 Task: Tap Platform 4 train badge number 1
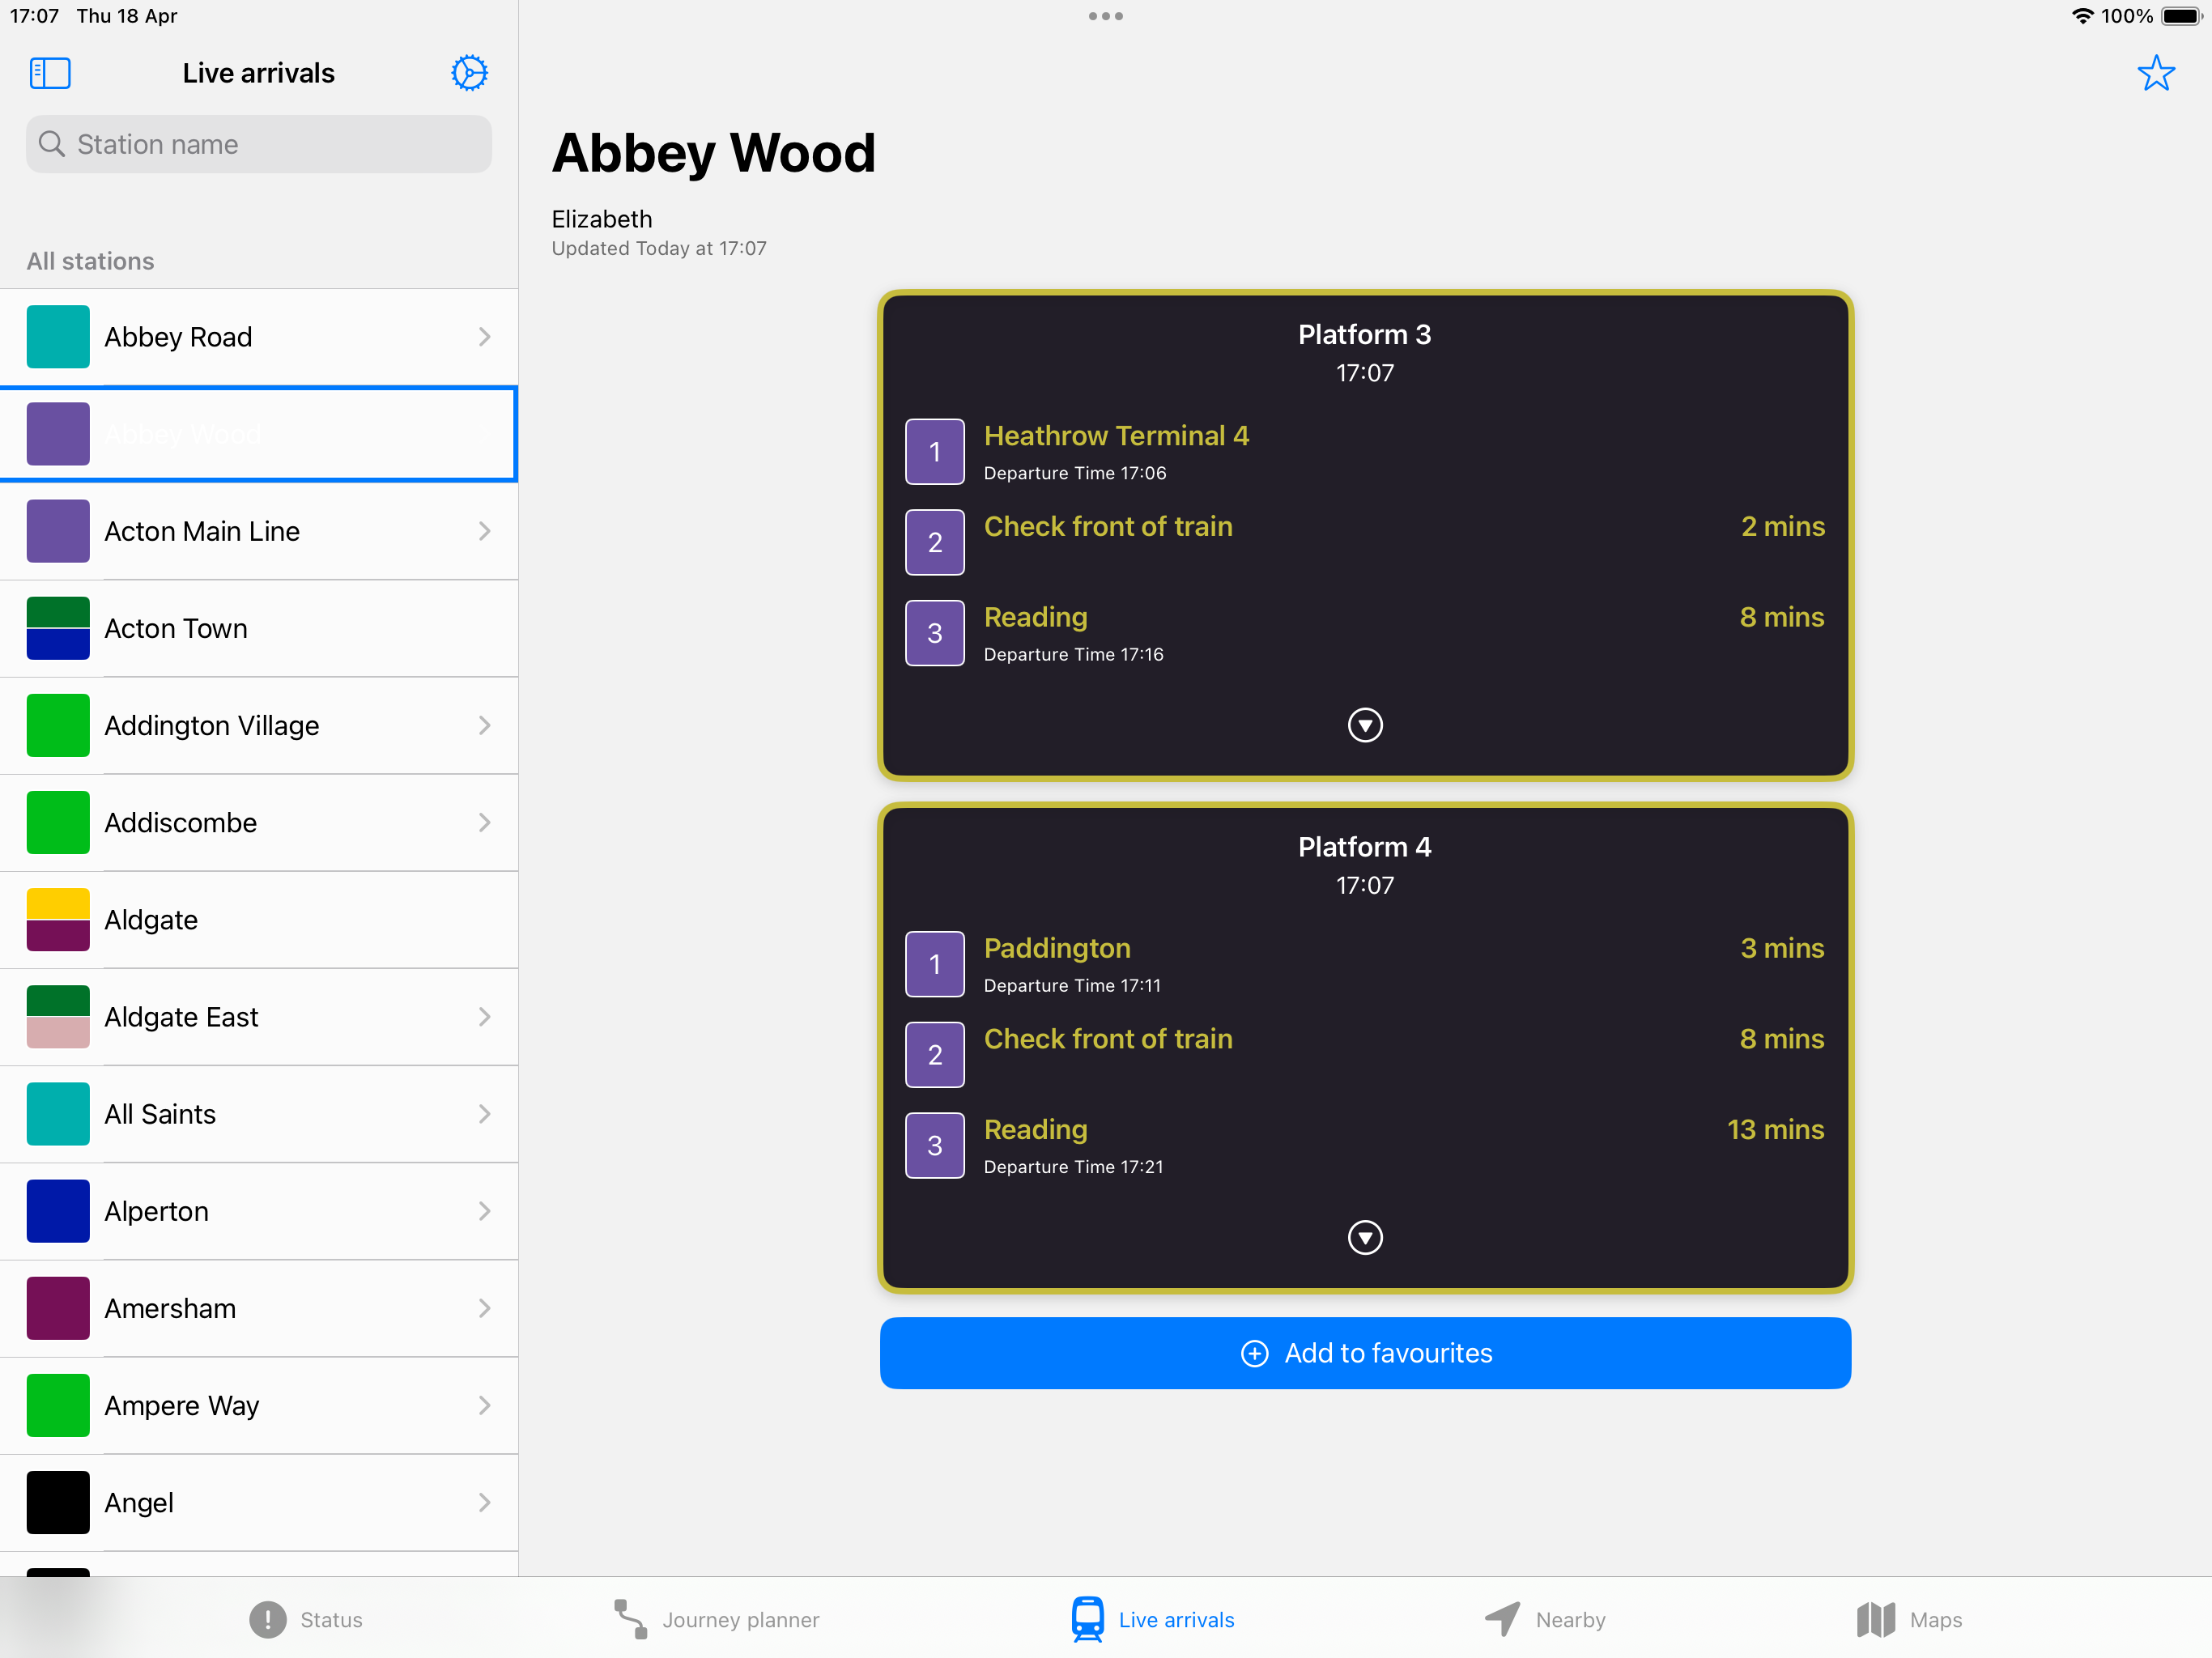tap(935, 964)
